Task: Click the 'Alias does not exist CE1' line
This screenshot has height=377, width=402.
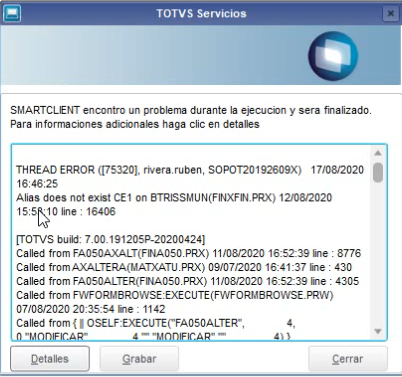Action: point(174,198)
